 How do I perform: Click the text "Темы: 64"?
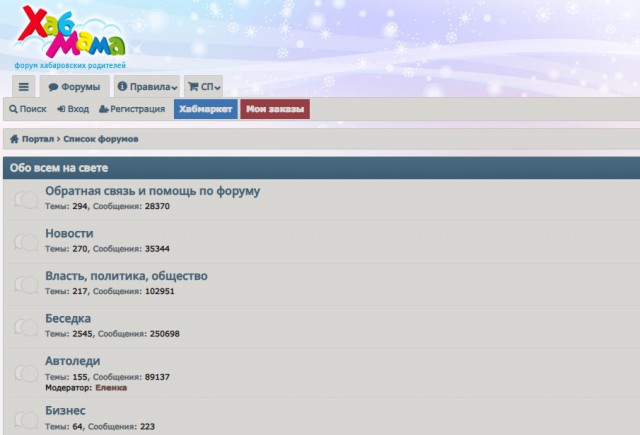64,427
